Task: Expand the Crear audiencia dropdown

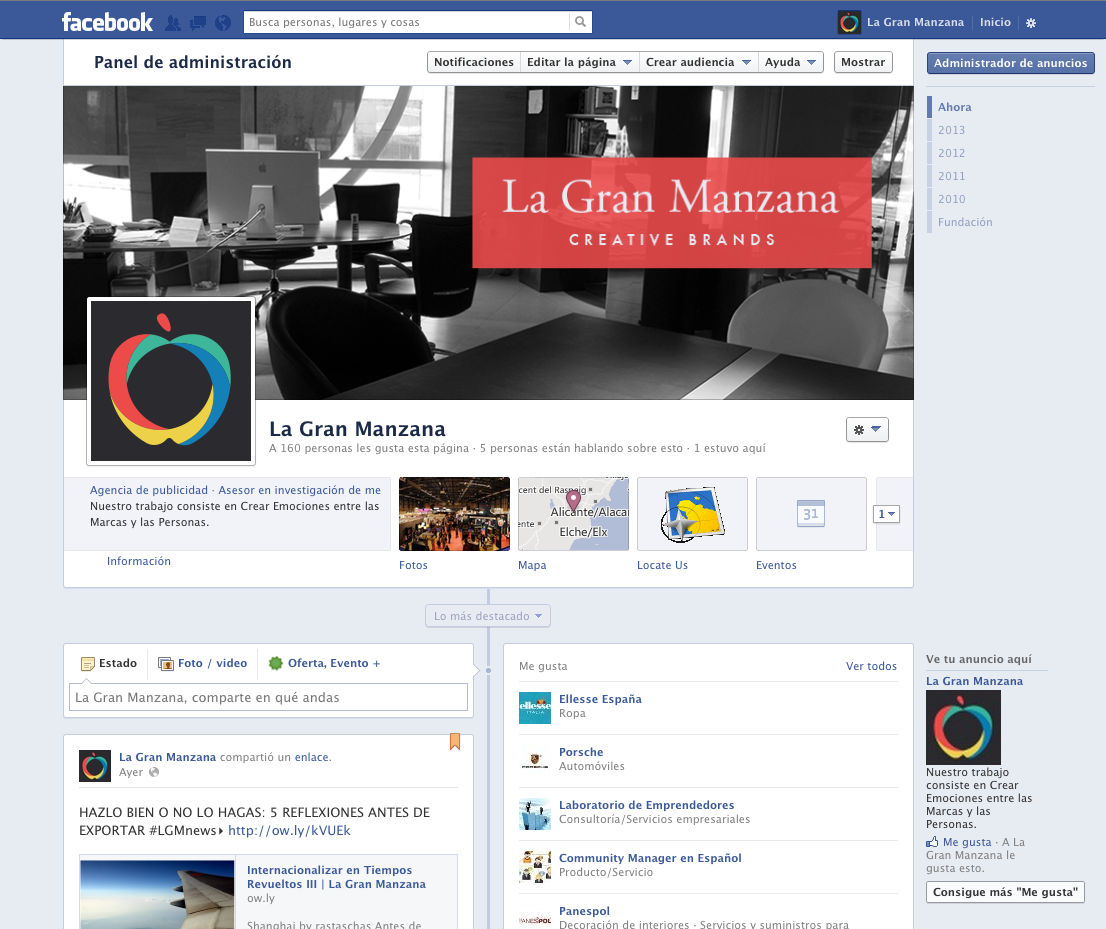Action: click(698, 62)
